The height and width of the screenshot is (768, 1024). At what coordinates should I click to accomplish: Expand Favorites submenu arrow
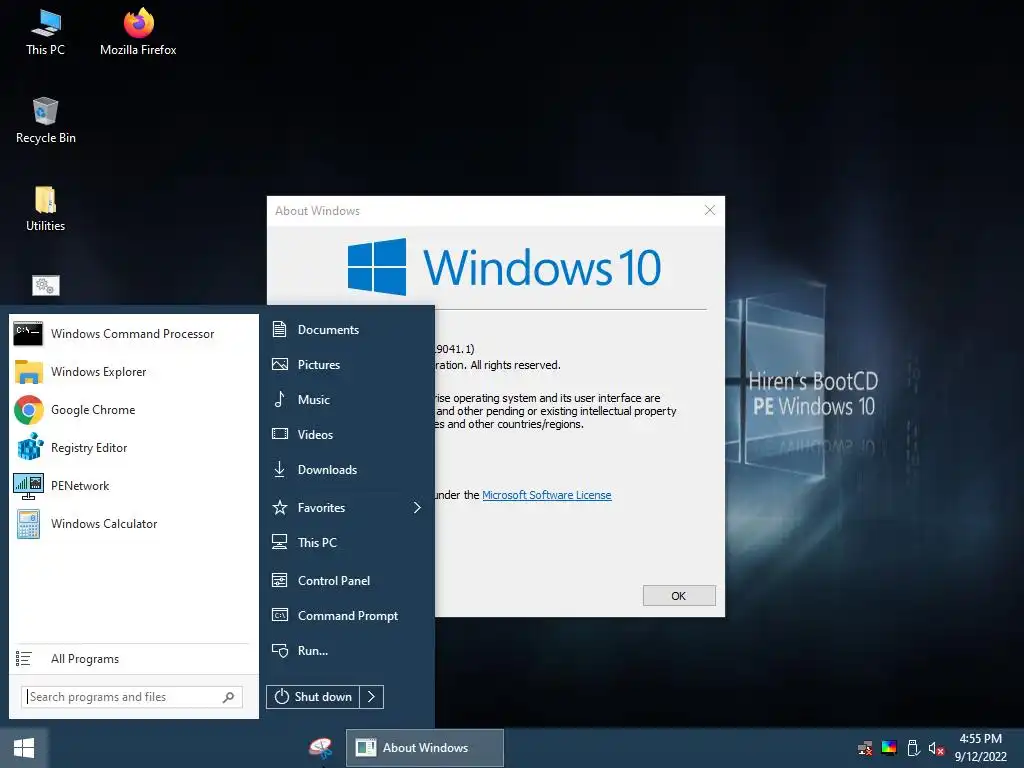click(x=417, y=507)
